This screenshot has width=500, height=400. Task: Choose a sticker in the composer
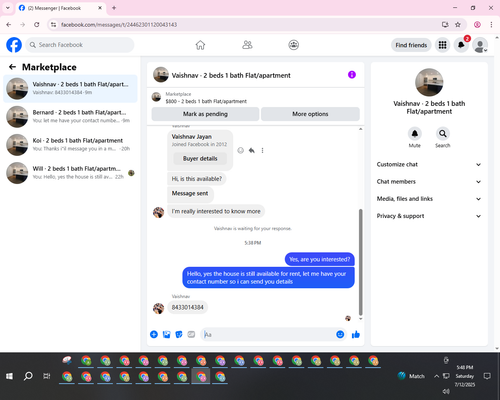point(179,334)
